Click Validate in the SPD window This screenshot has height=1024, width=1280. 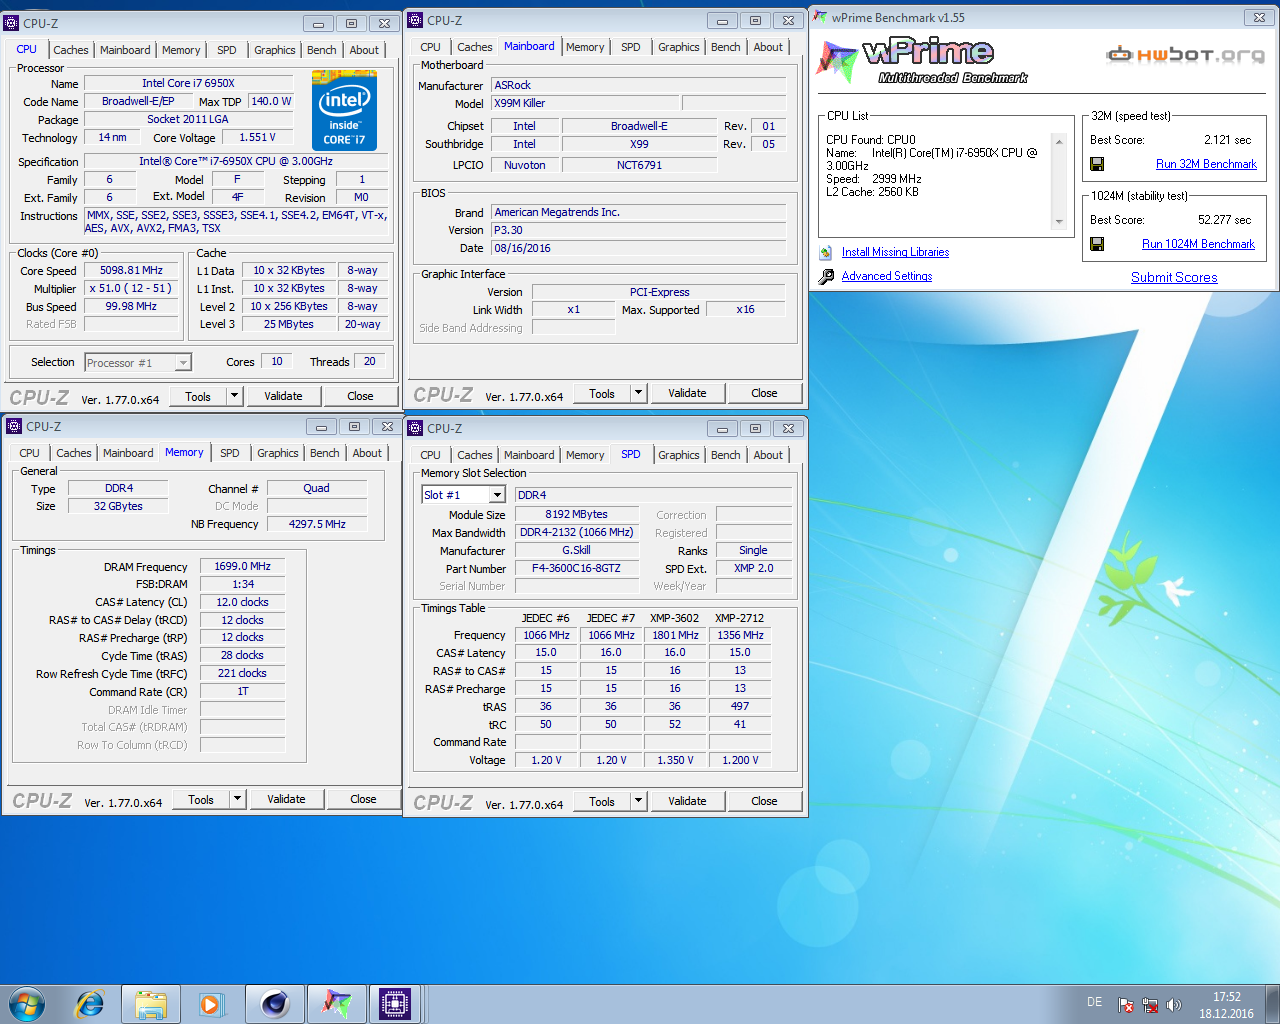[687, 801]
